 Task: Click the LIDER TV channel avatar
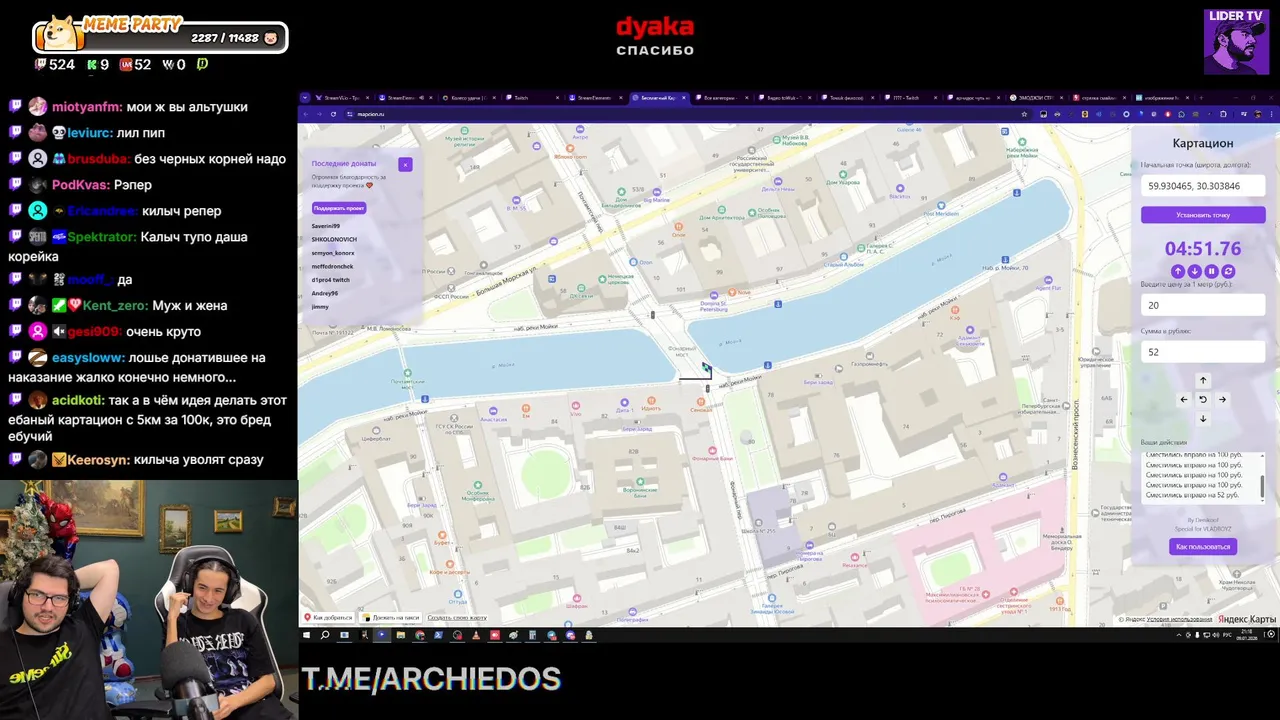[x=1236, y=42]
